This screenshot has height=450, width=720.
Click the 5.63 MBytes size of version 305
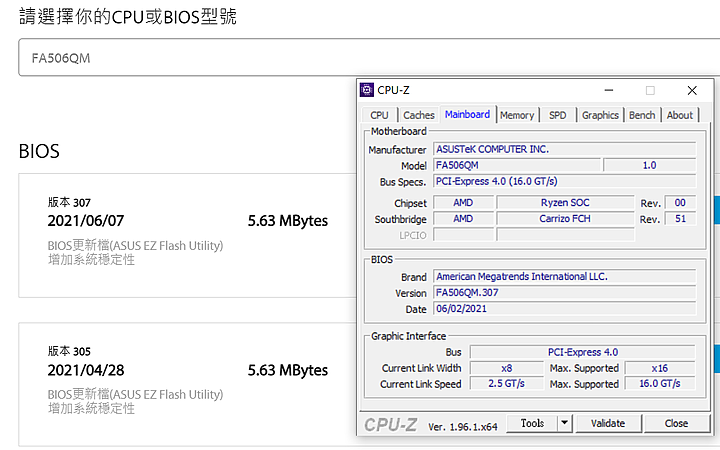pyautogui.click(x=288, y=370)
